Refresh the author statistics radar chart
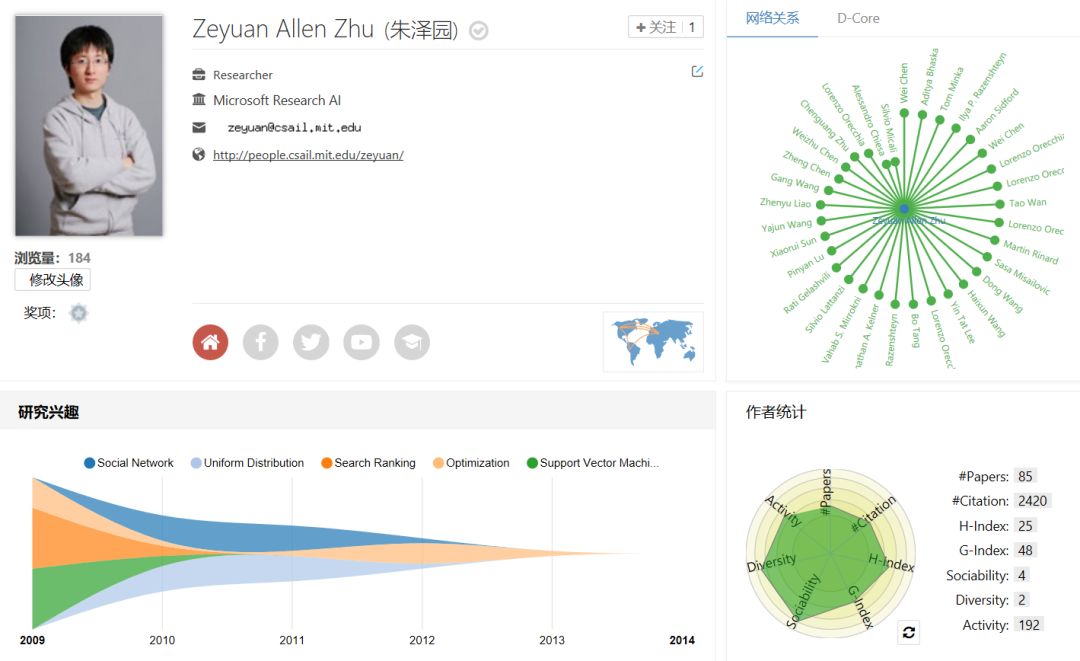This screenshot has width=1080, height=661. coord(908,631)
